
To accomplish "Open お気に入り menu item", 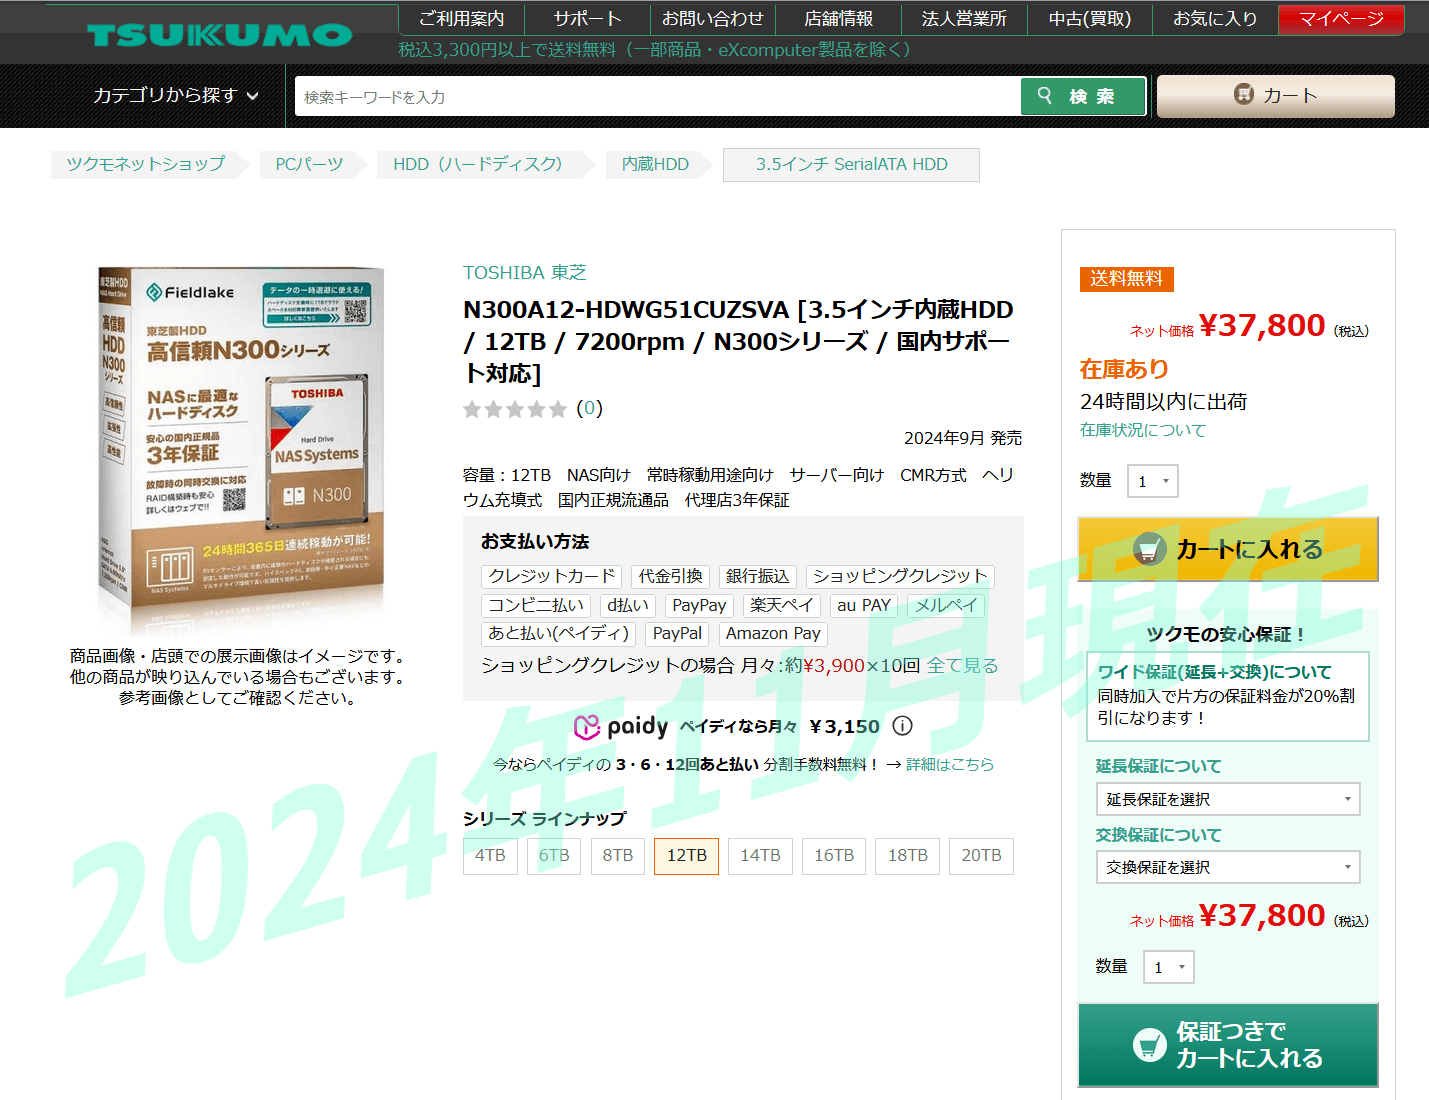I will point(1215,19).
